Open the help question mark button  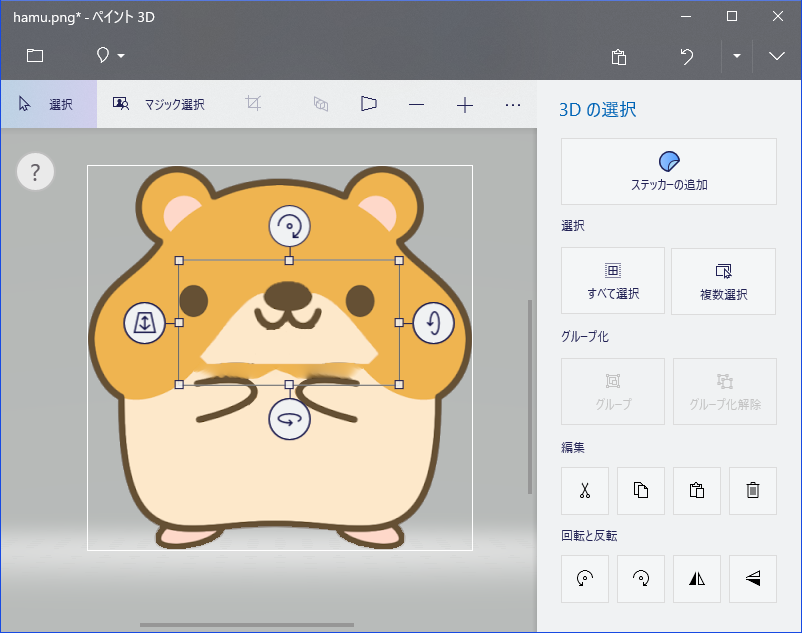35,172
